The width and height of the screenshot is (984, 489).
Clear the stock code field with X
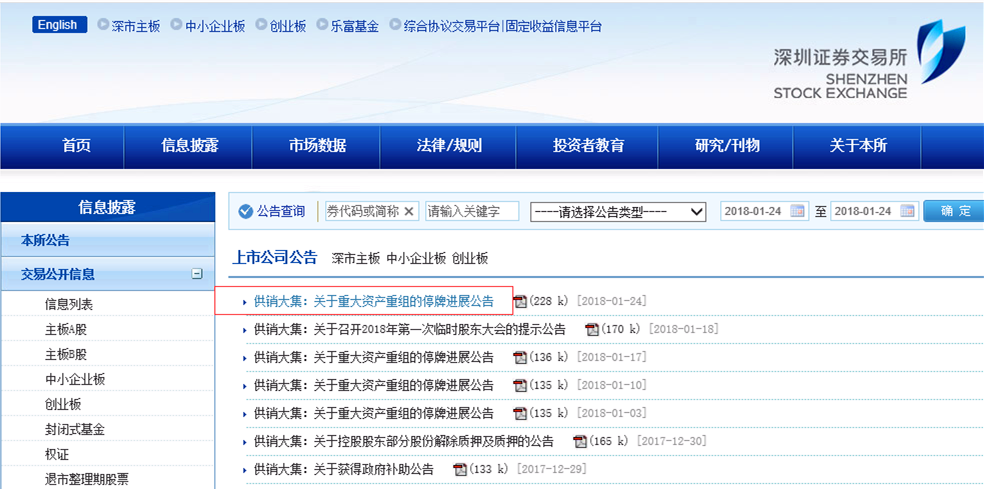click(x=409, y=212)
